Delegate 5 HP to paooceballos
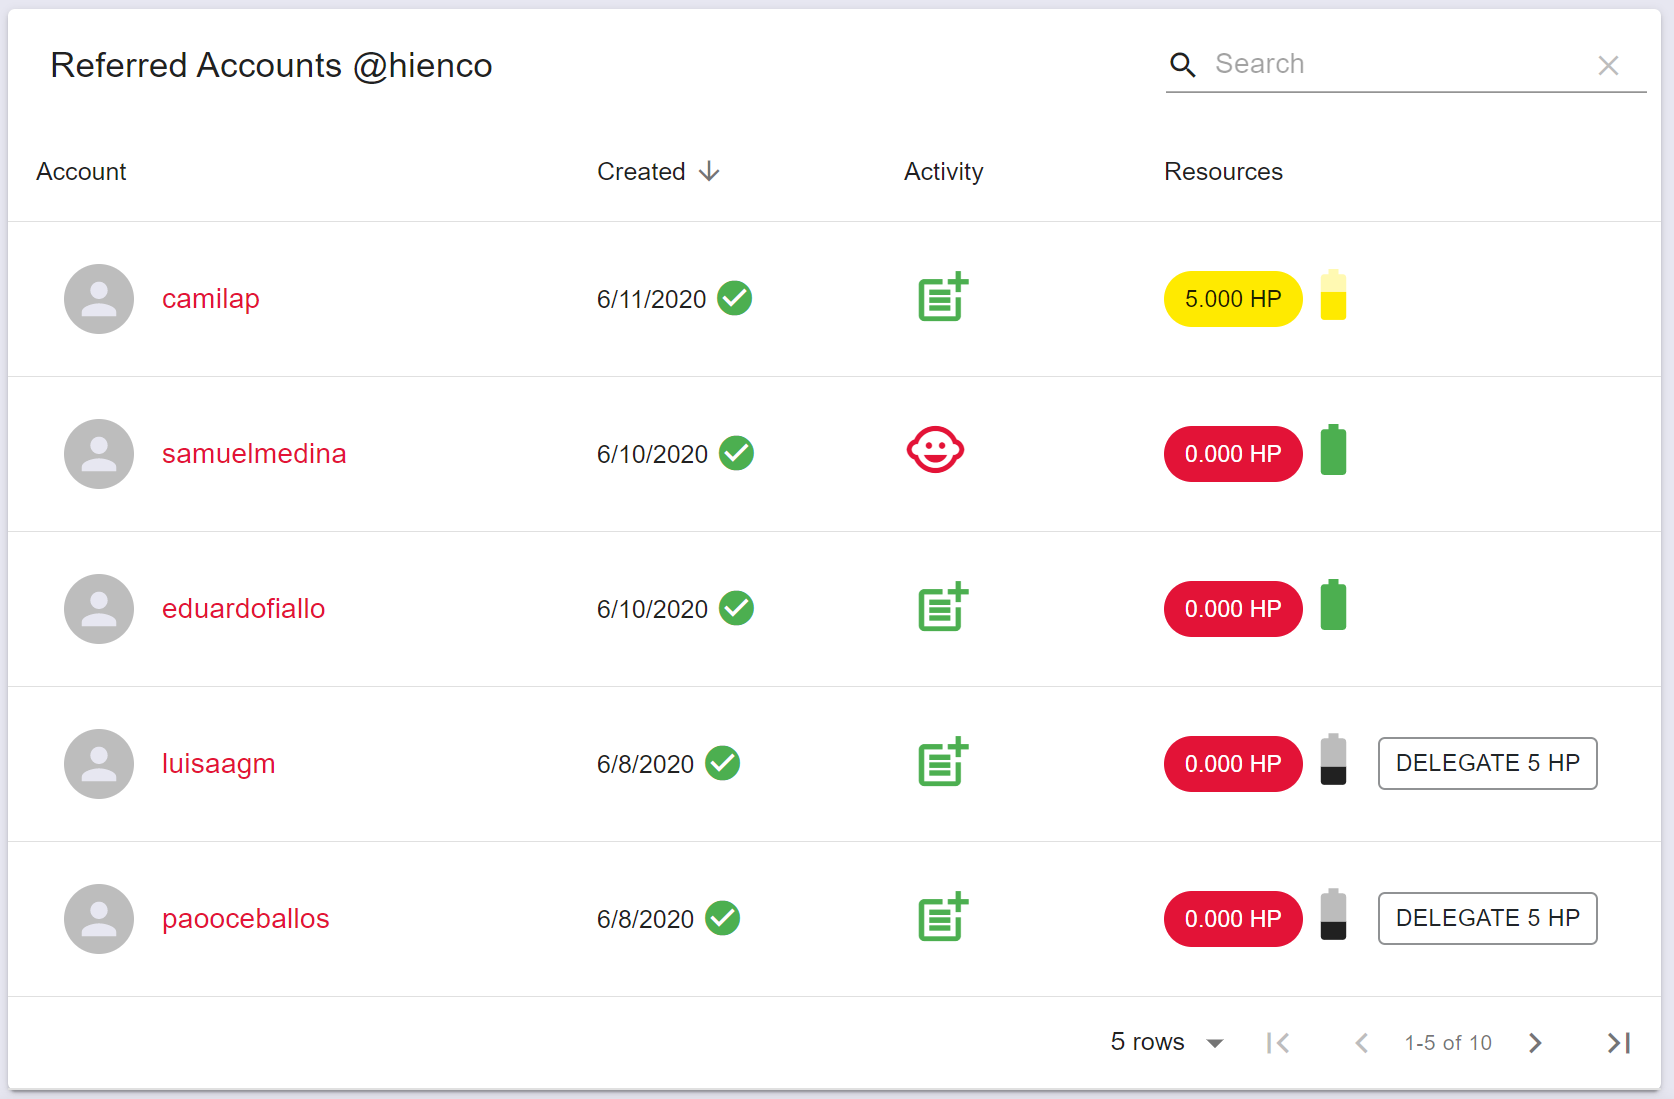Screen dimensions: 1674x1099 1487,918
